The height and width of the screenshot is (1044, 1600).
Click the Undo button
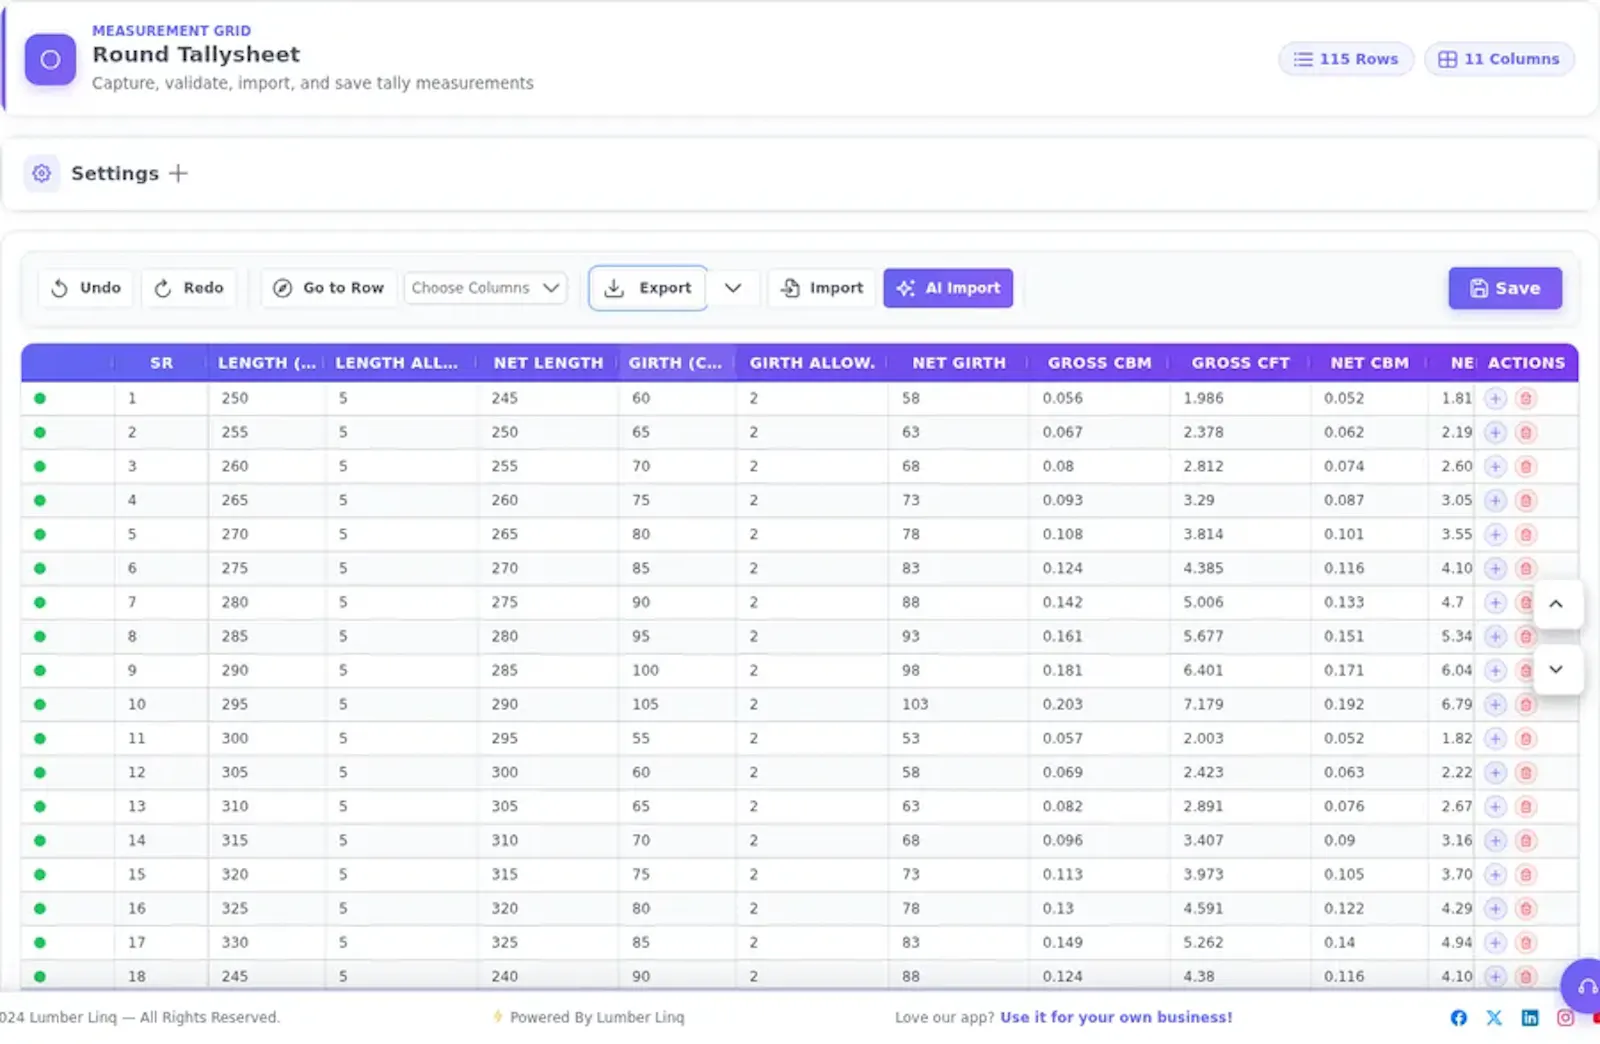pyautogui.click(x=86, y=288)
